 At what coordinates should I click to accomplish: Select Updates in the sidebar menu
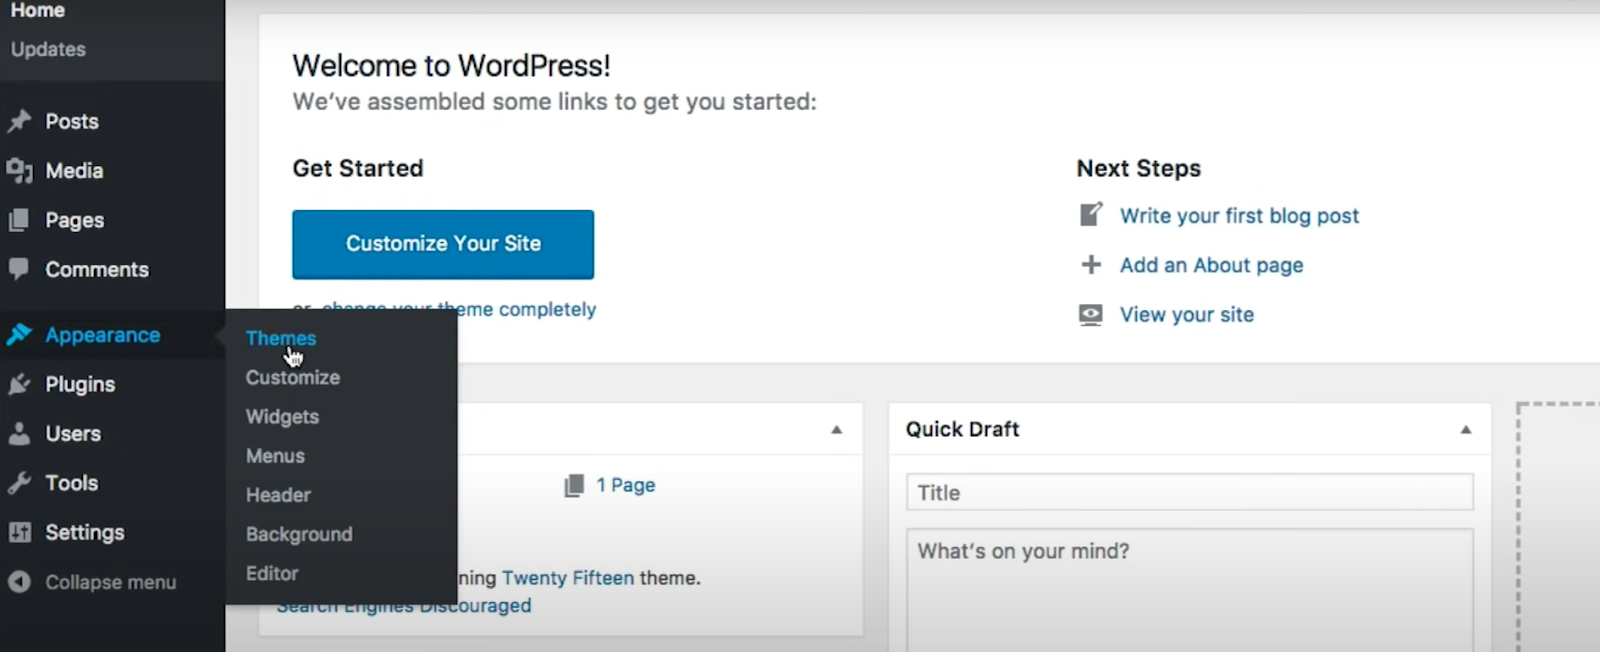click(x=46, y=48)
